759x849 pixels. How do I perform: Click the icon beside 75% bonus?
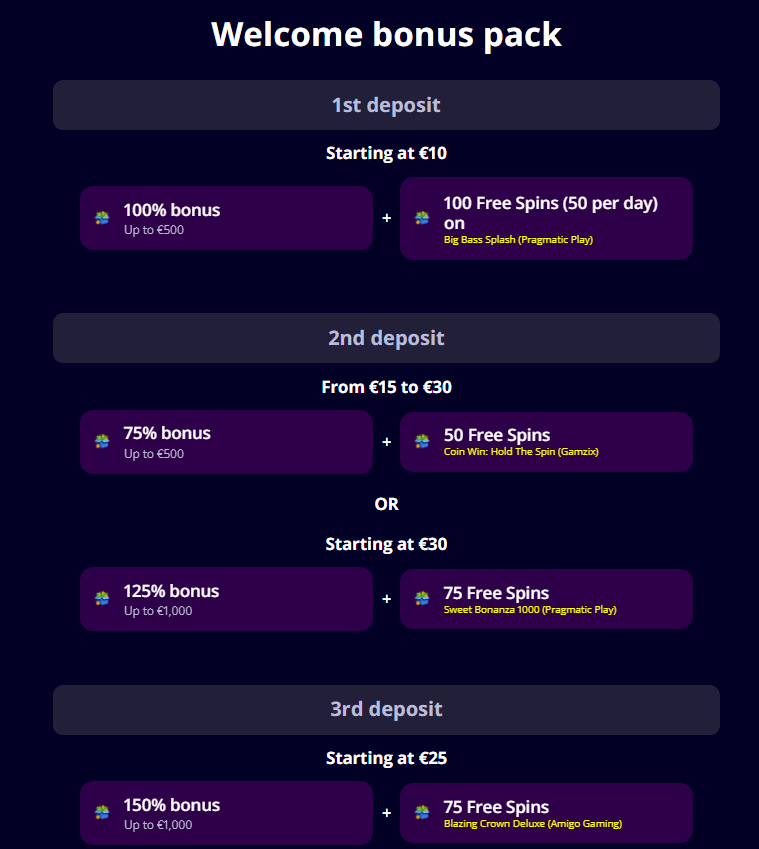pyautogui.click(x=102, y=441)
